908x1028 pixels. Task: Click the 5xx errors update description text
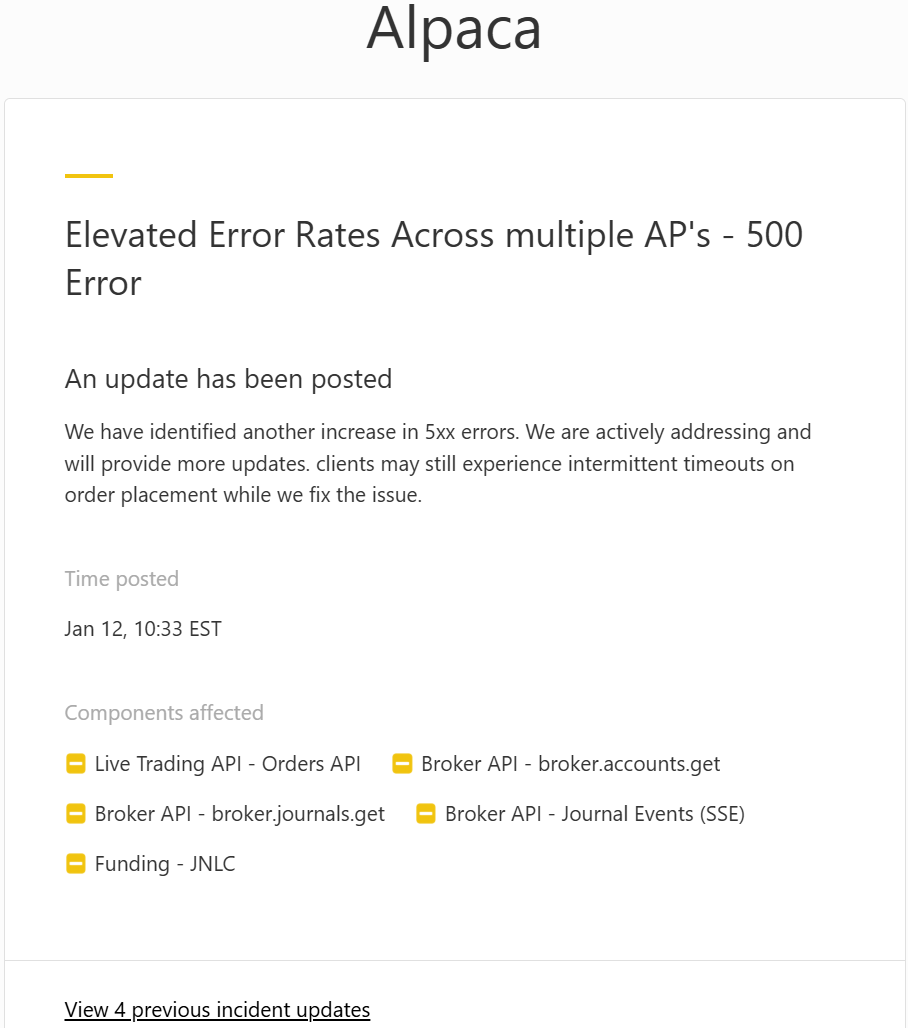437,464
